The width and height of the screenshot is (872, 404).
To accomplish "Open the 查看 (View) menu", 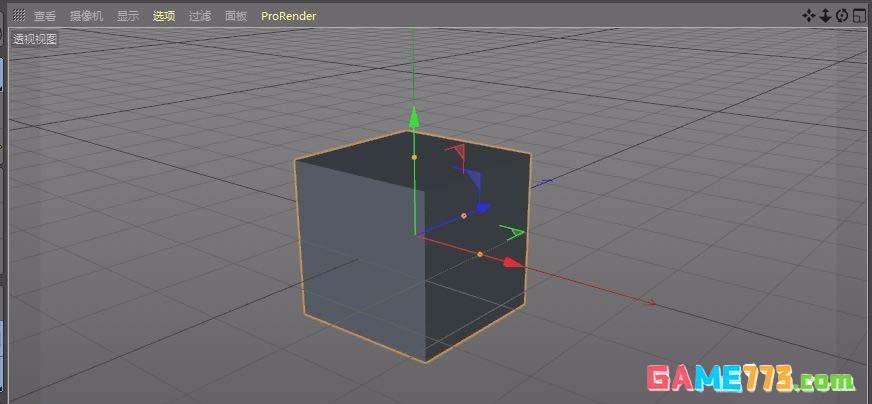I will (45, 16).
